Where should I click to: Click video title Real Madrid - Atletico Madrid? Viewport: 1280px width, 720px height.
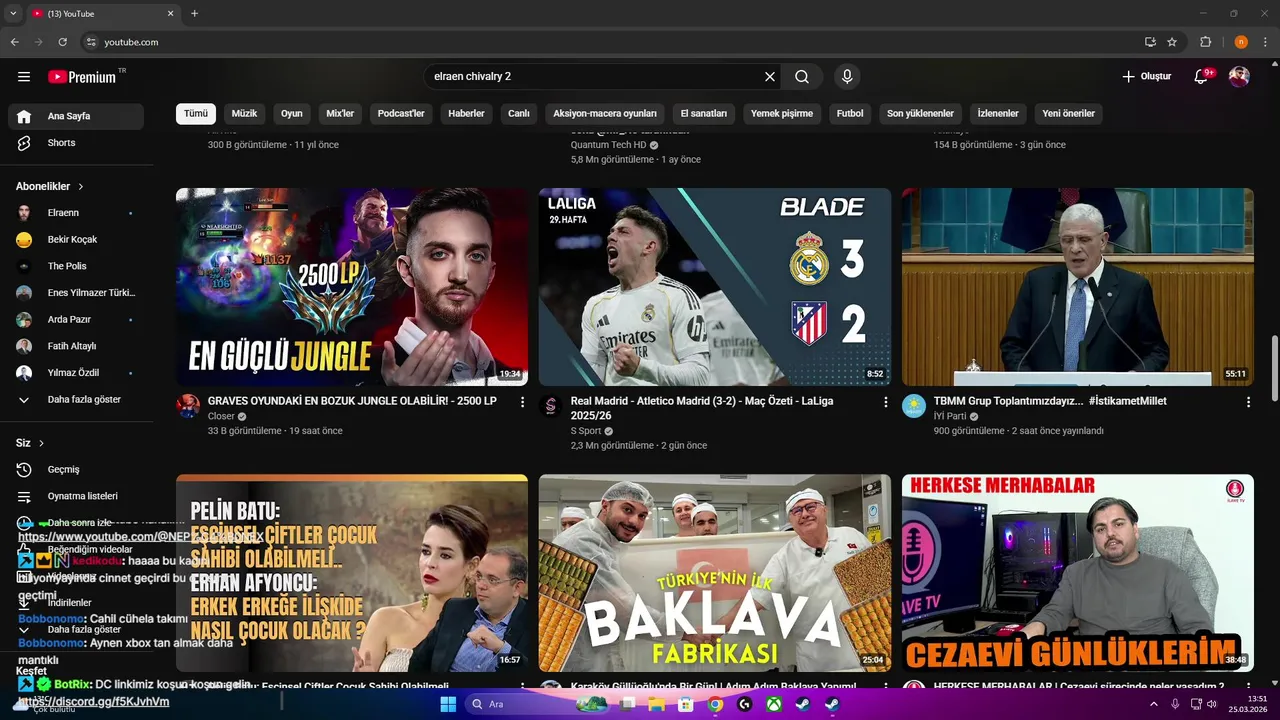702,408
